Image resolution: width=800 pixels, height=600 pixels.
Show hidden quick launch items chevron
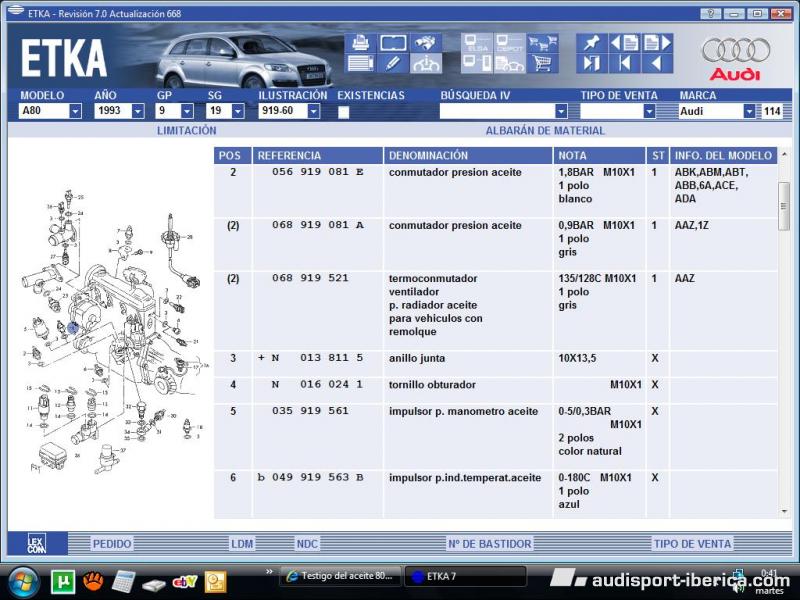pos(269,571)
